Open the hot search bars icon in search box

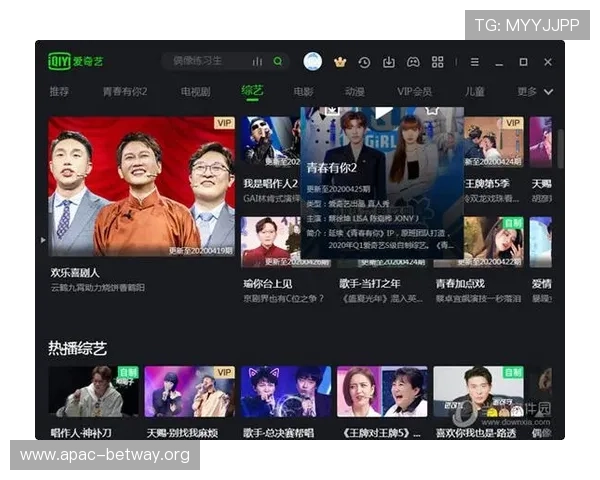pos(258,61)
